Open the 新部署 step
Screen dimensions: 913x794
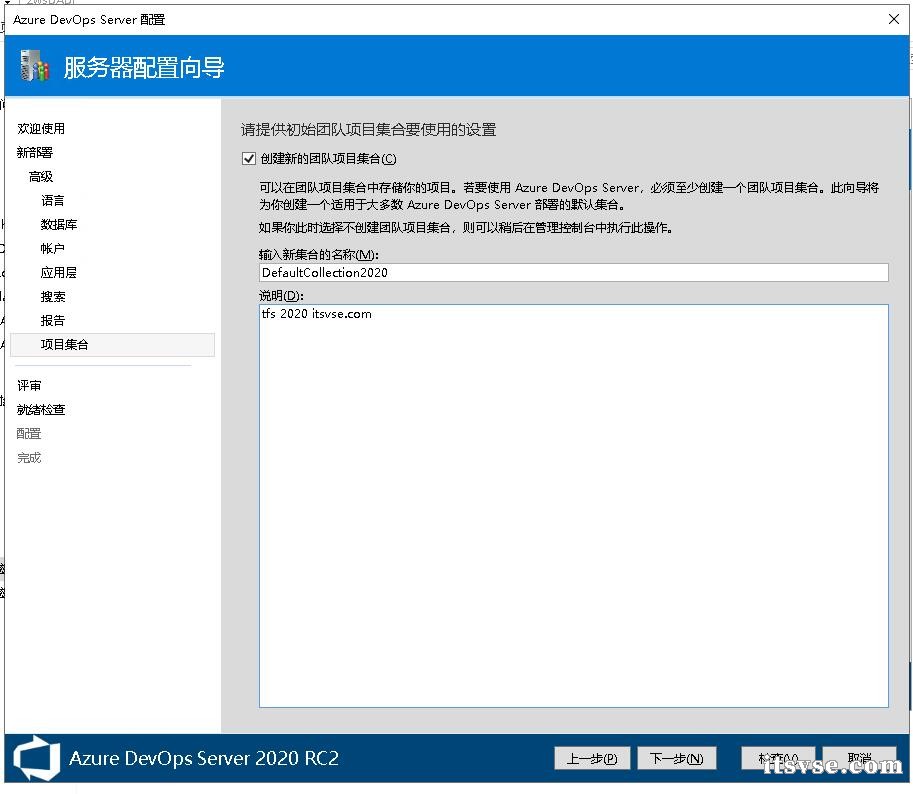35,153
